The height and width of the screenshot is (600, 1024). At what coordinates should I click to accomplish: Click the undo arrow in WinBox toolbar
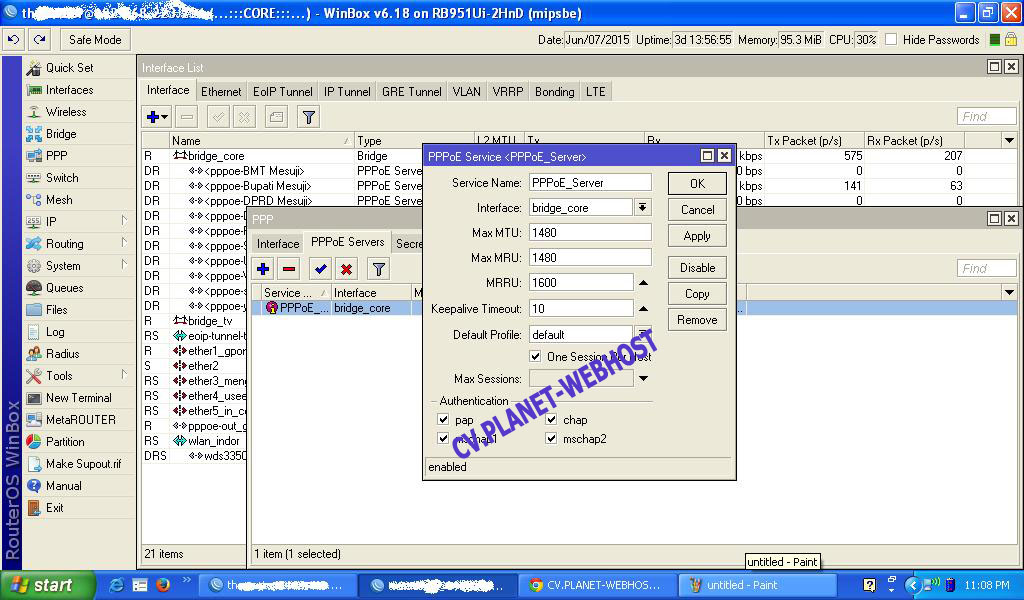14,40
